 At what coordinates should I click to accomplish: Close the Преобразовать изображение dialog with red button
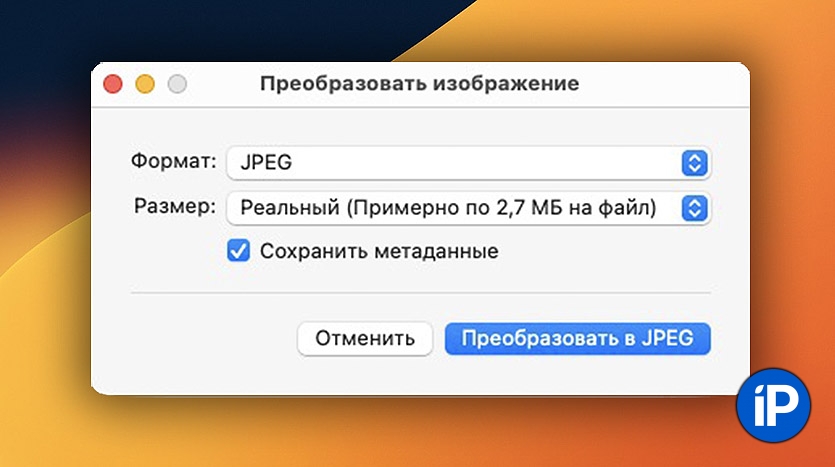113,84
